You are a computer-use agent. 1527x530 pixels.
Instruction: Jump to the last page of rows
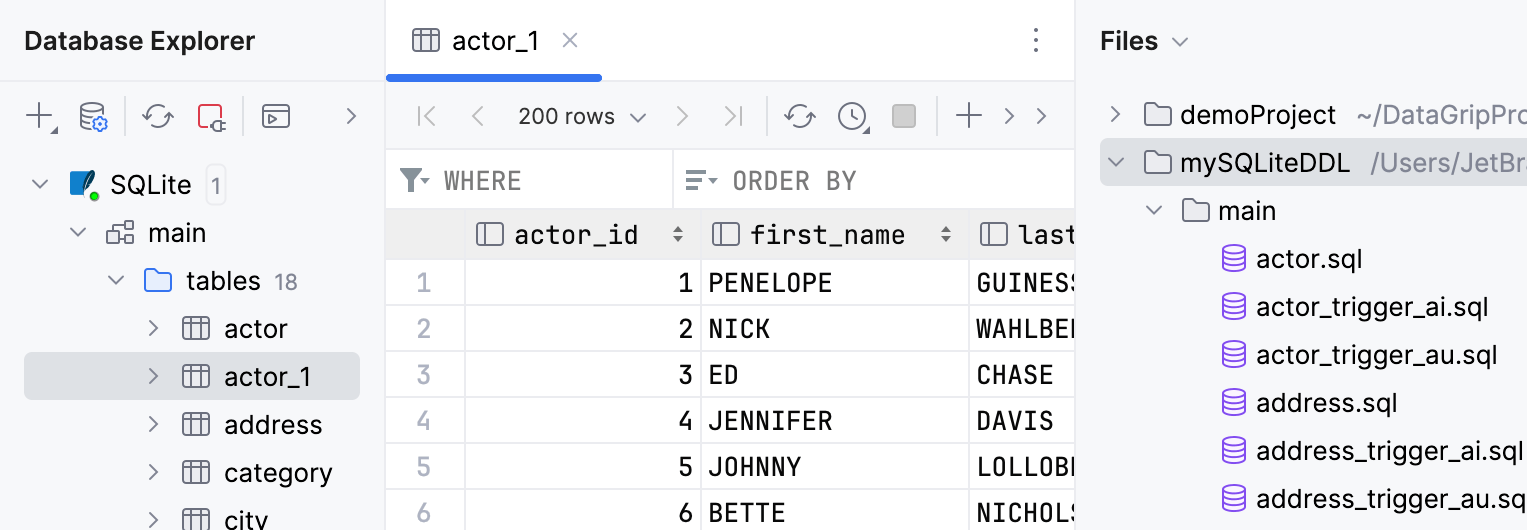click(x=733, y=116)
